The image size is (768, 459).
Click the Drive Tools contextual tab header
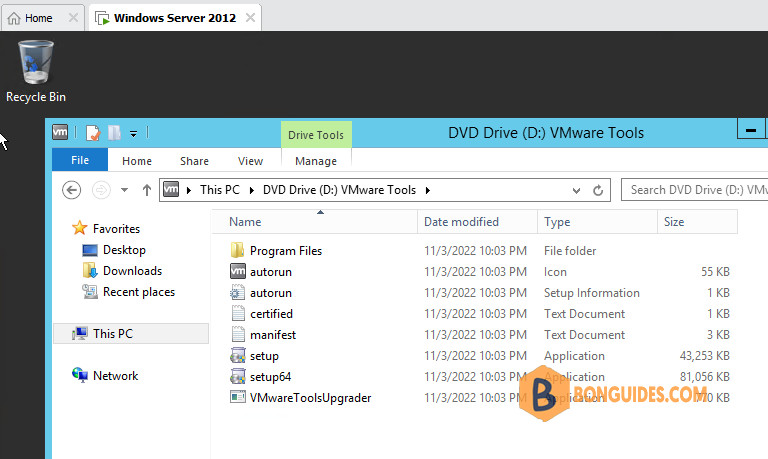tap(316, 135)
